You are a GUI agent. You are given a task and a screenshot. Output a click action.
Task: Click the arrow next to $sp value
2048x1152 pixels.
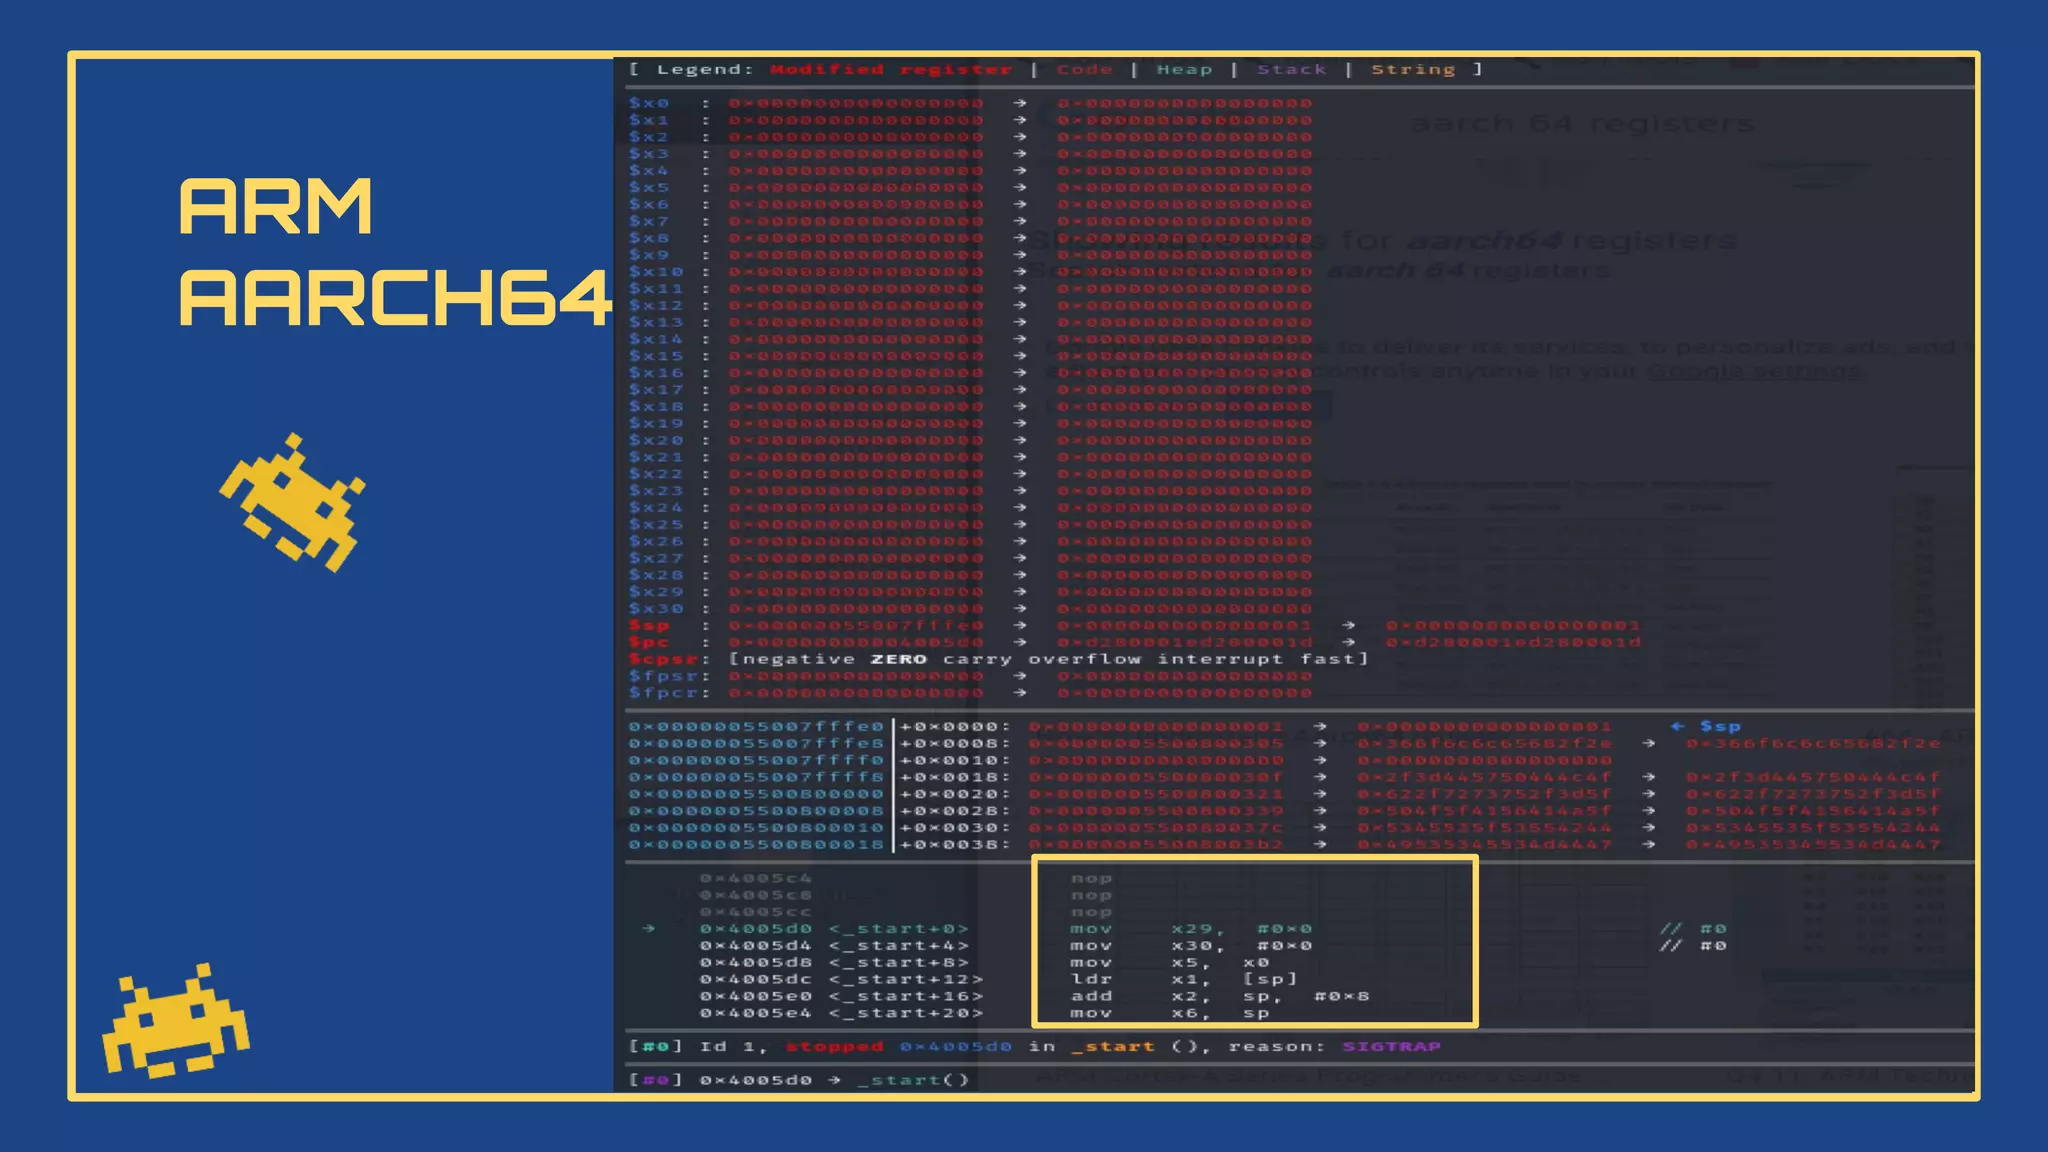1019,626
